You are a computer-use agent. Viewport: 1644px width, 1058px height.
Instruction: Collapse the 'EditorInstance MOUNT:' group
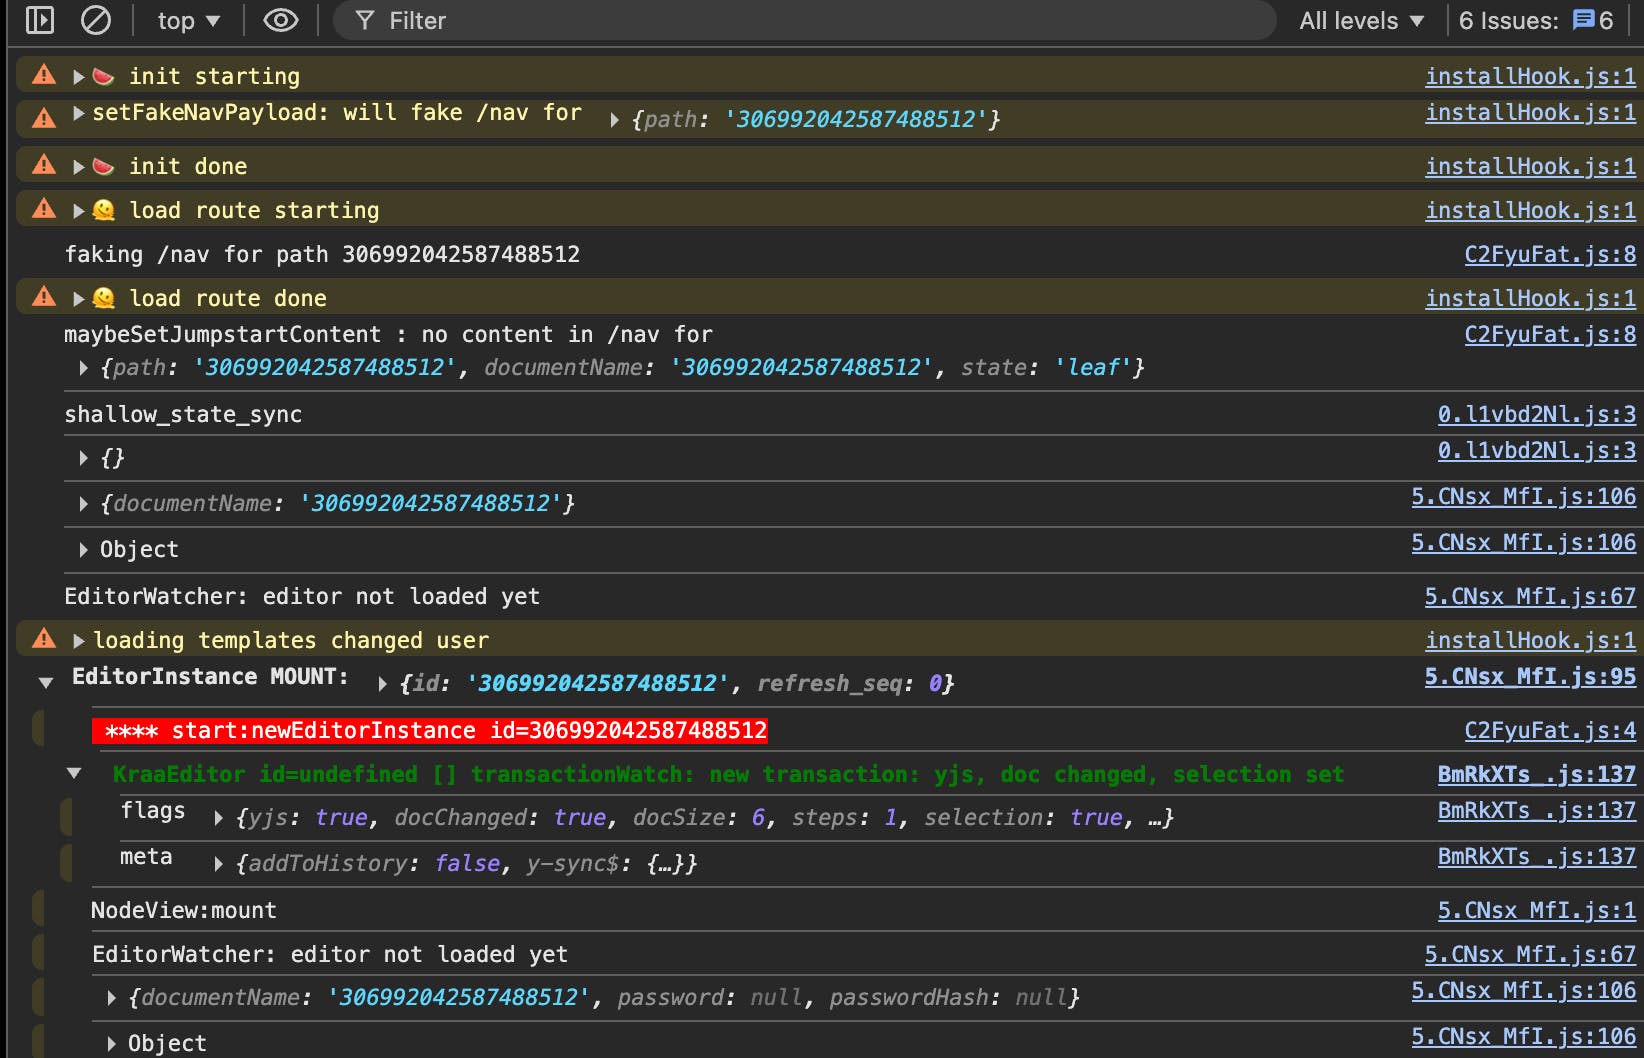pos(46,683)
